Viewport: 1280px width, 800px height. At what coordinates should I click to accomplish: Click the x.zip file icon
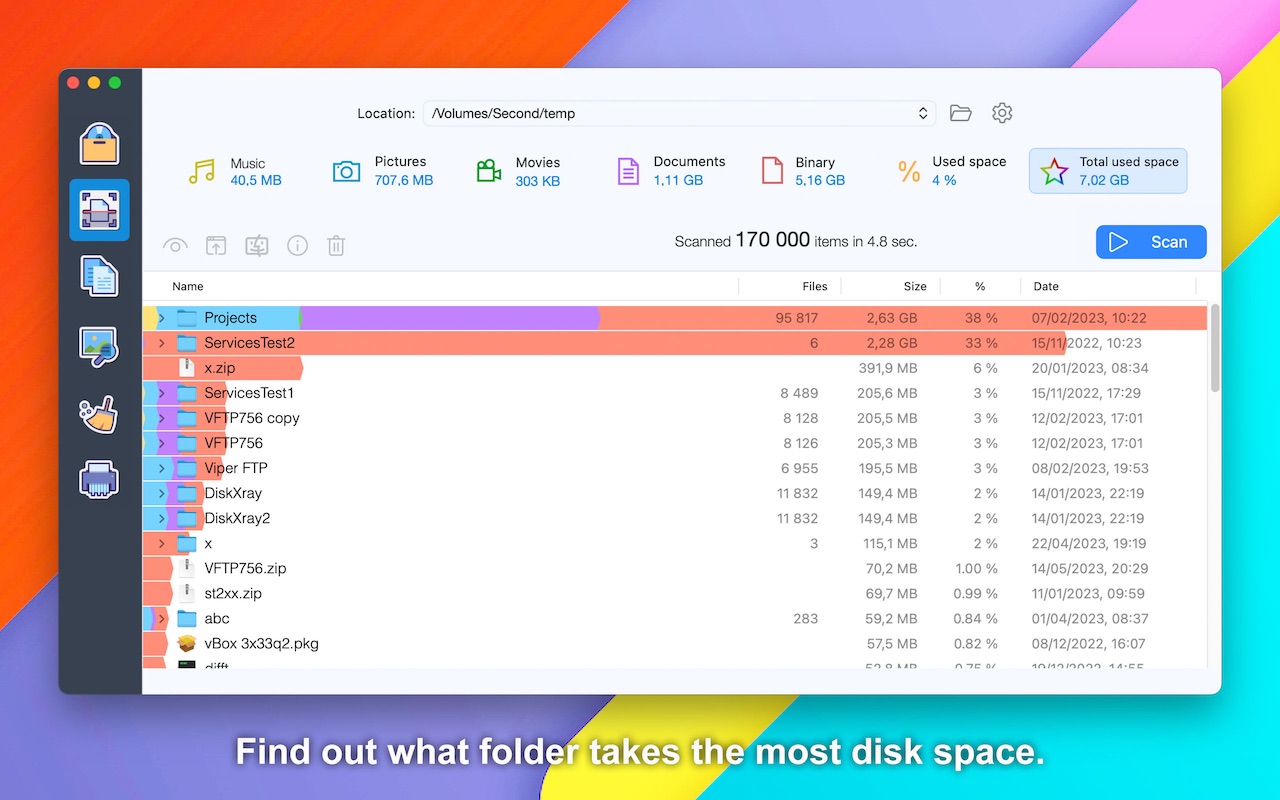(186, 368)
